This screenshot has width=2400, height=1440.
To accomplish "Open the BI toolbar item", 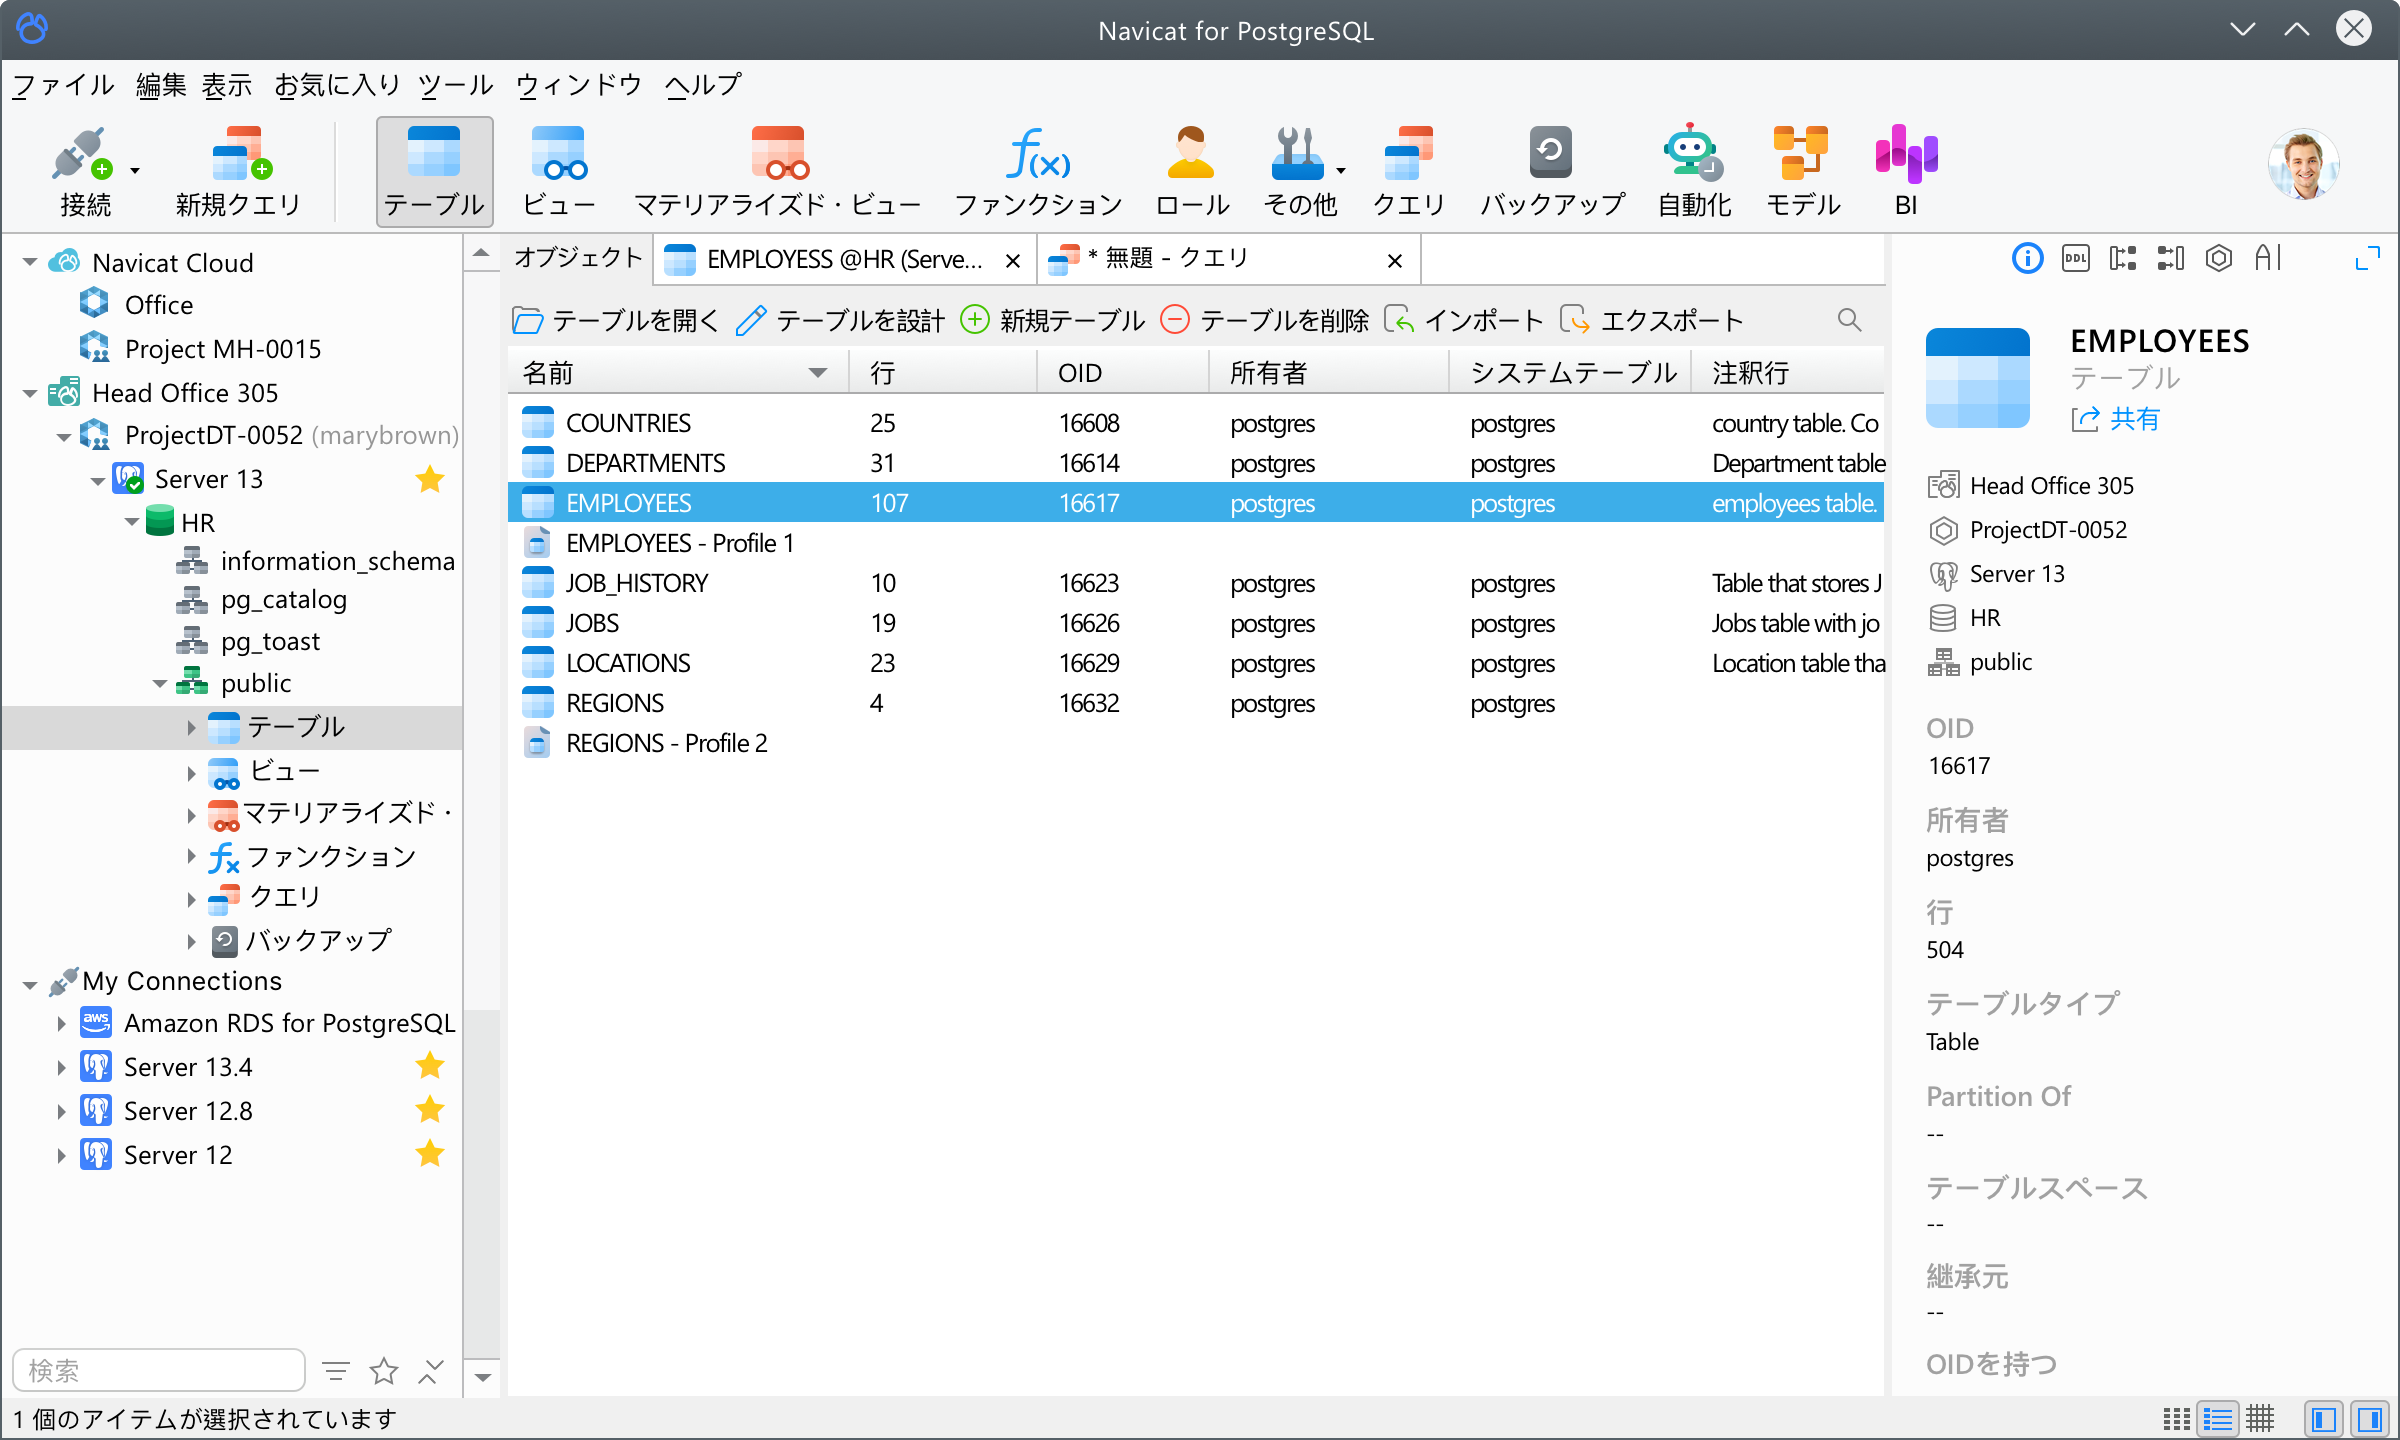I will [1906, 172].
